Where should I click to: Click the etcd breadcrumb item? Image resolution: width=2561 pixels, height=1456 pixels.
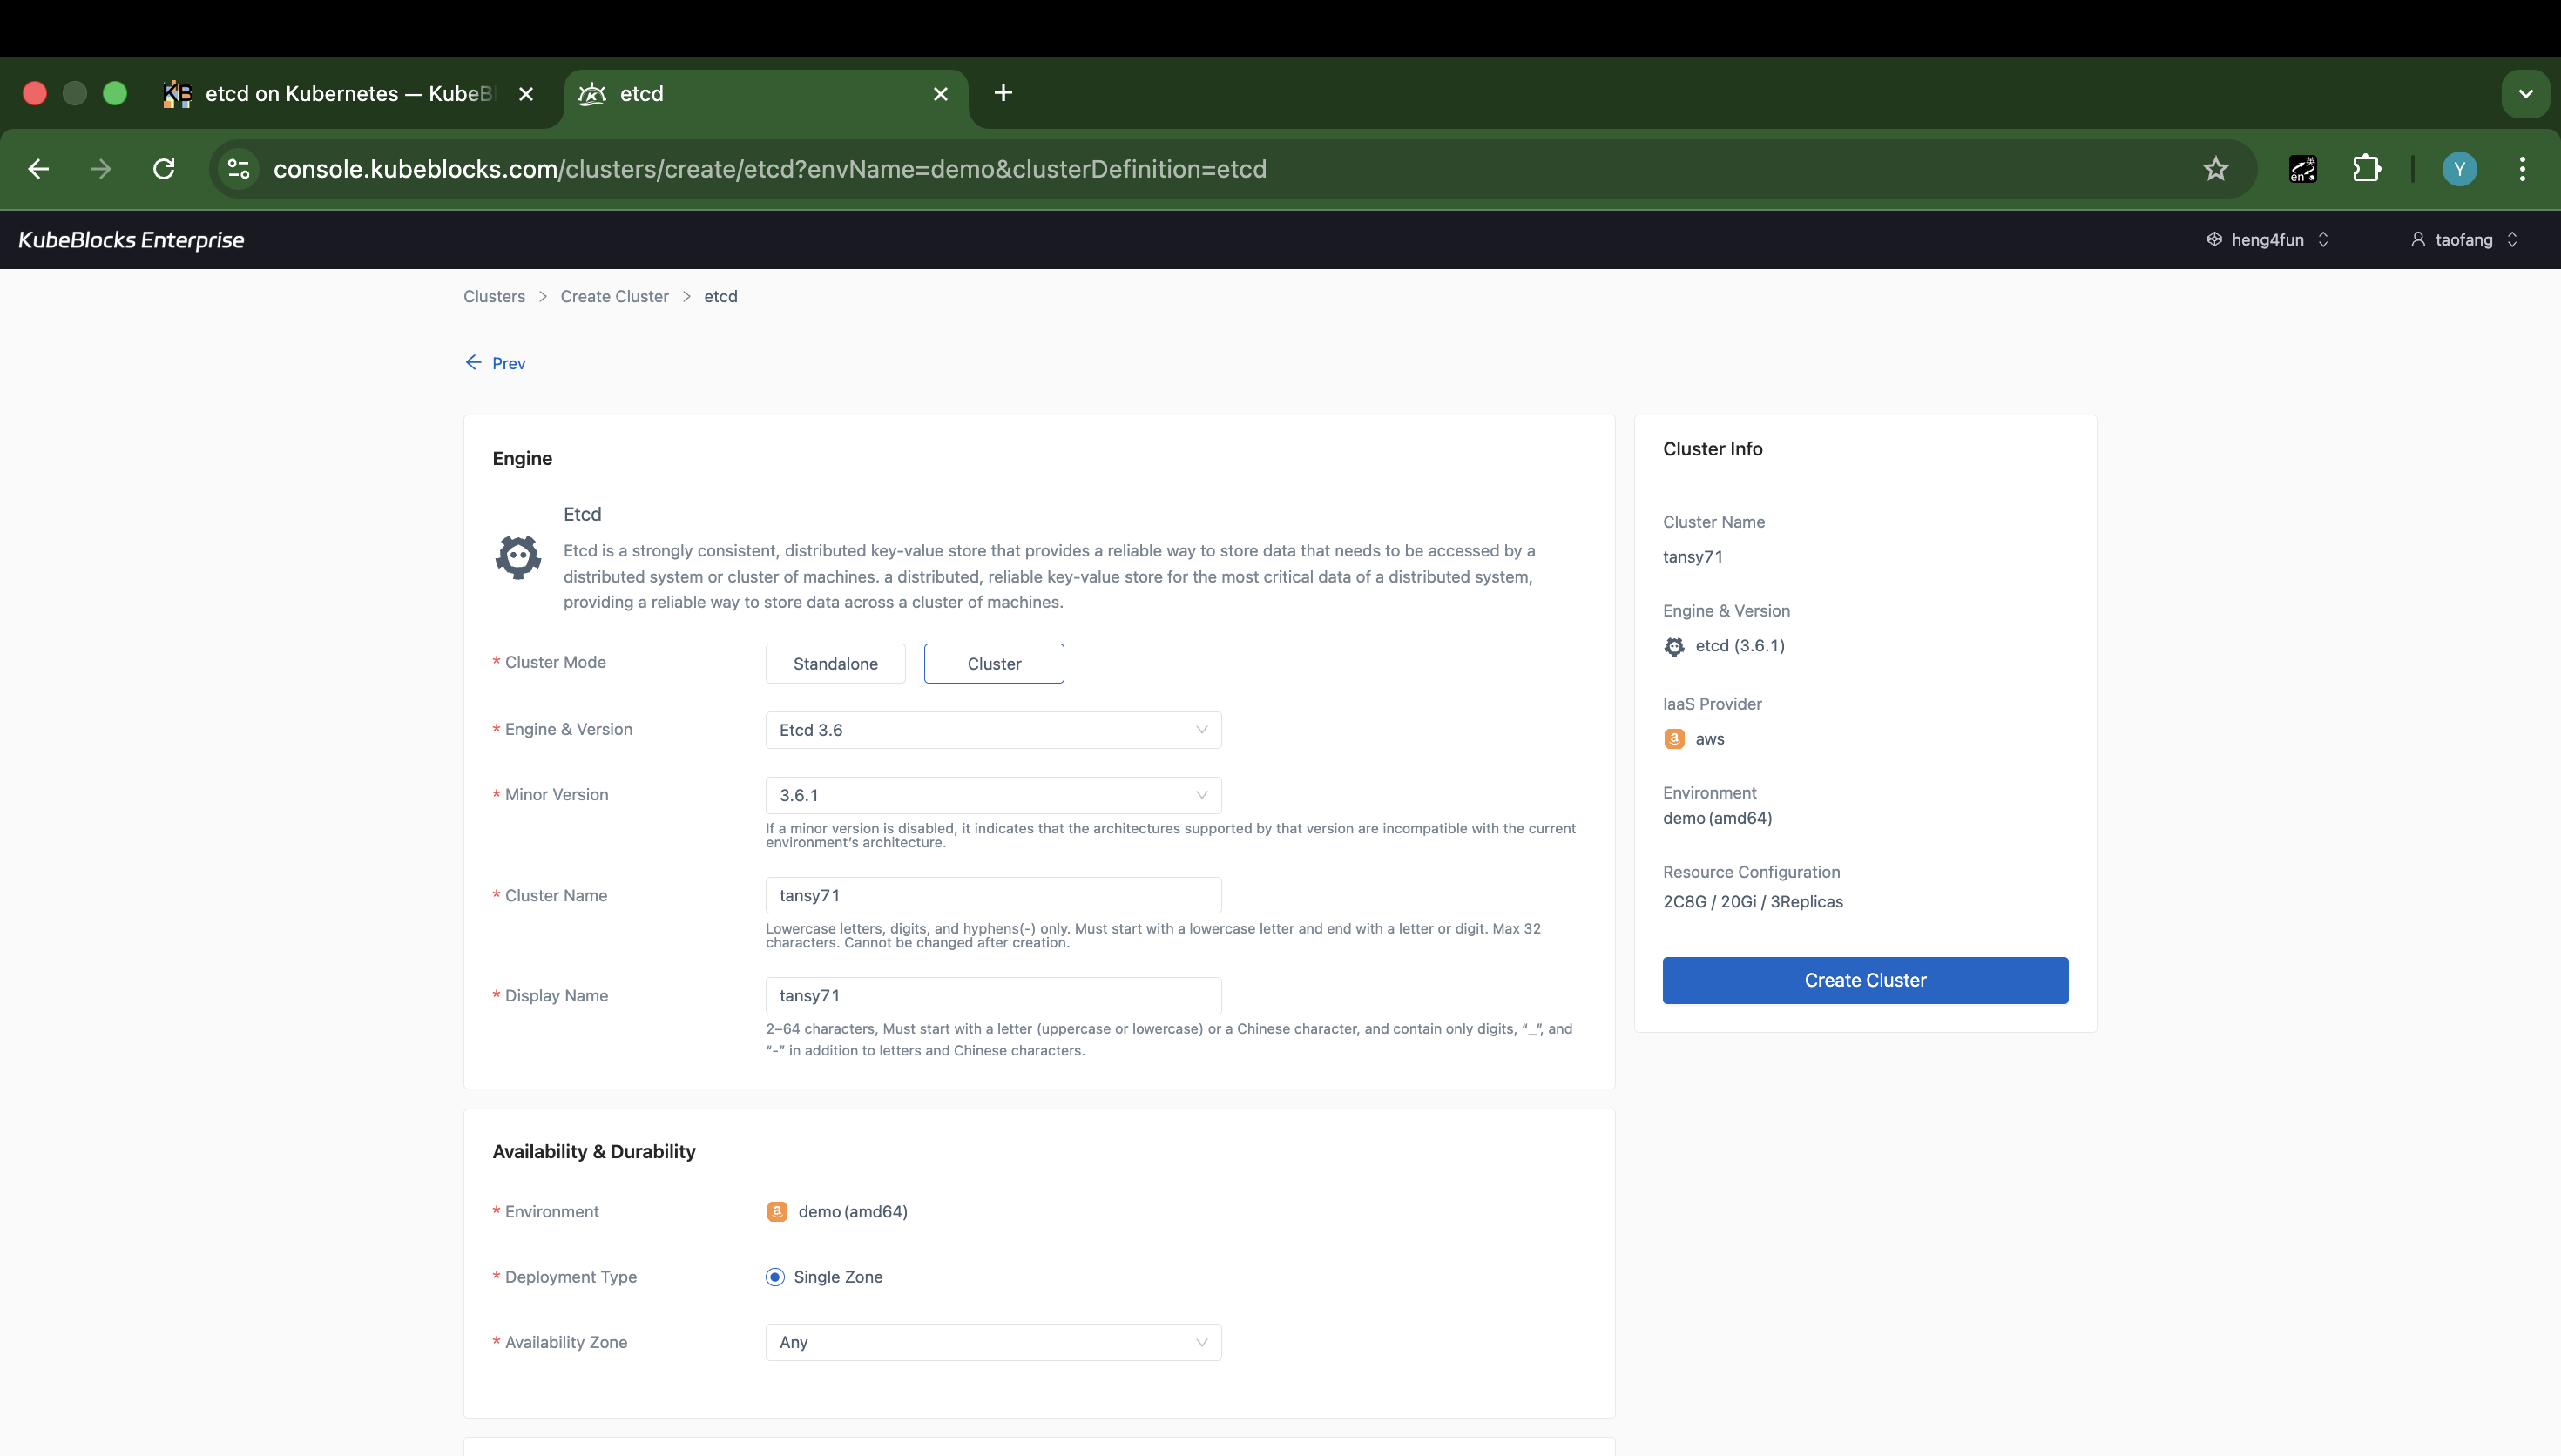click(720, 296)
